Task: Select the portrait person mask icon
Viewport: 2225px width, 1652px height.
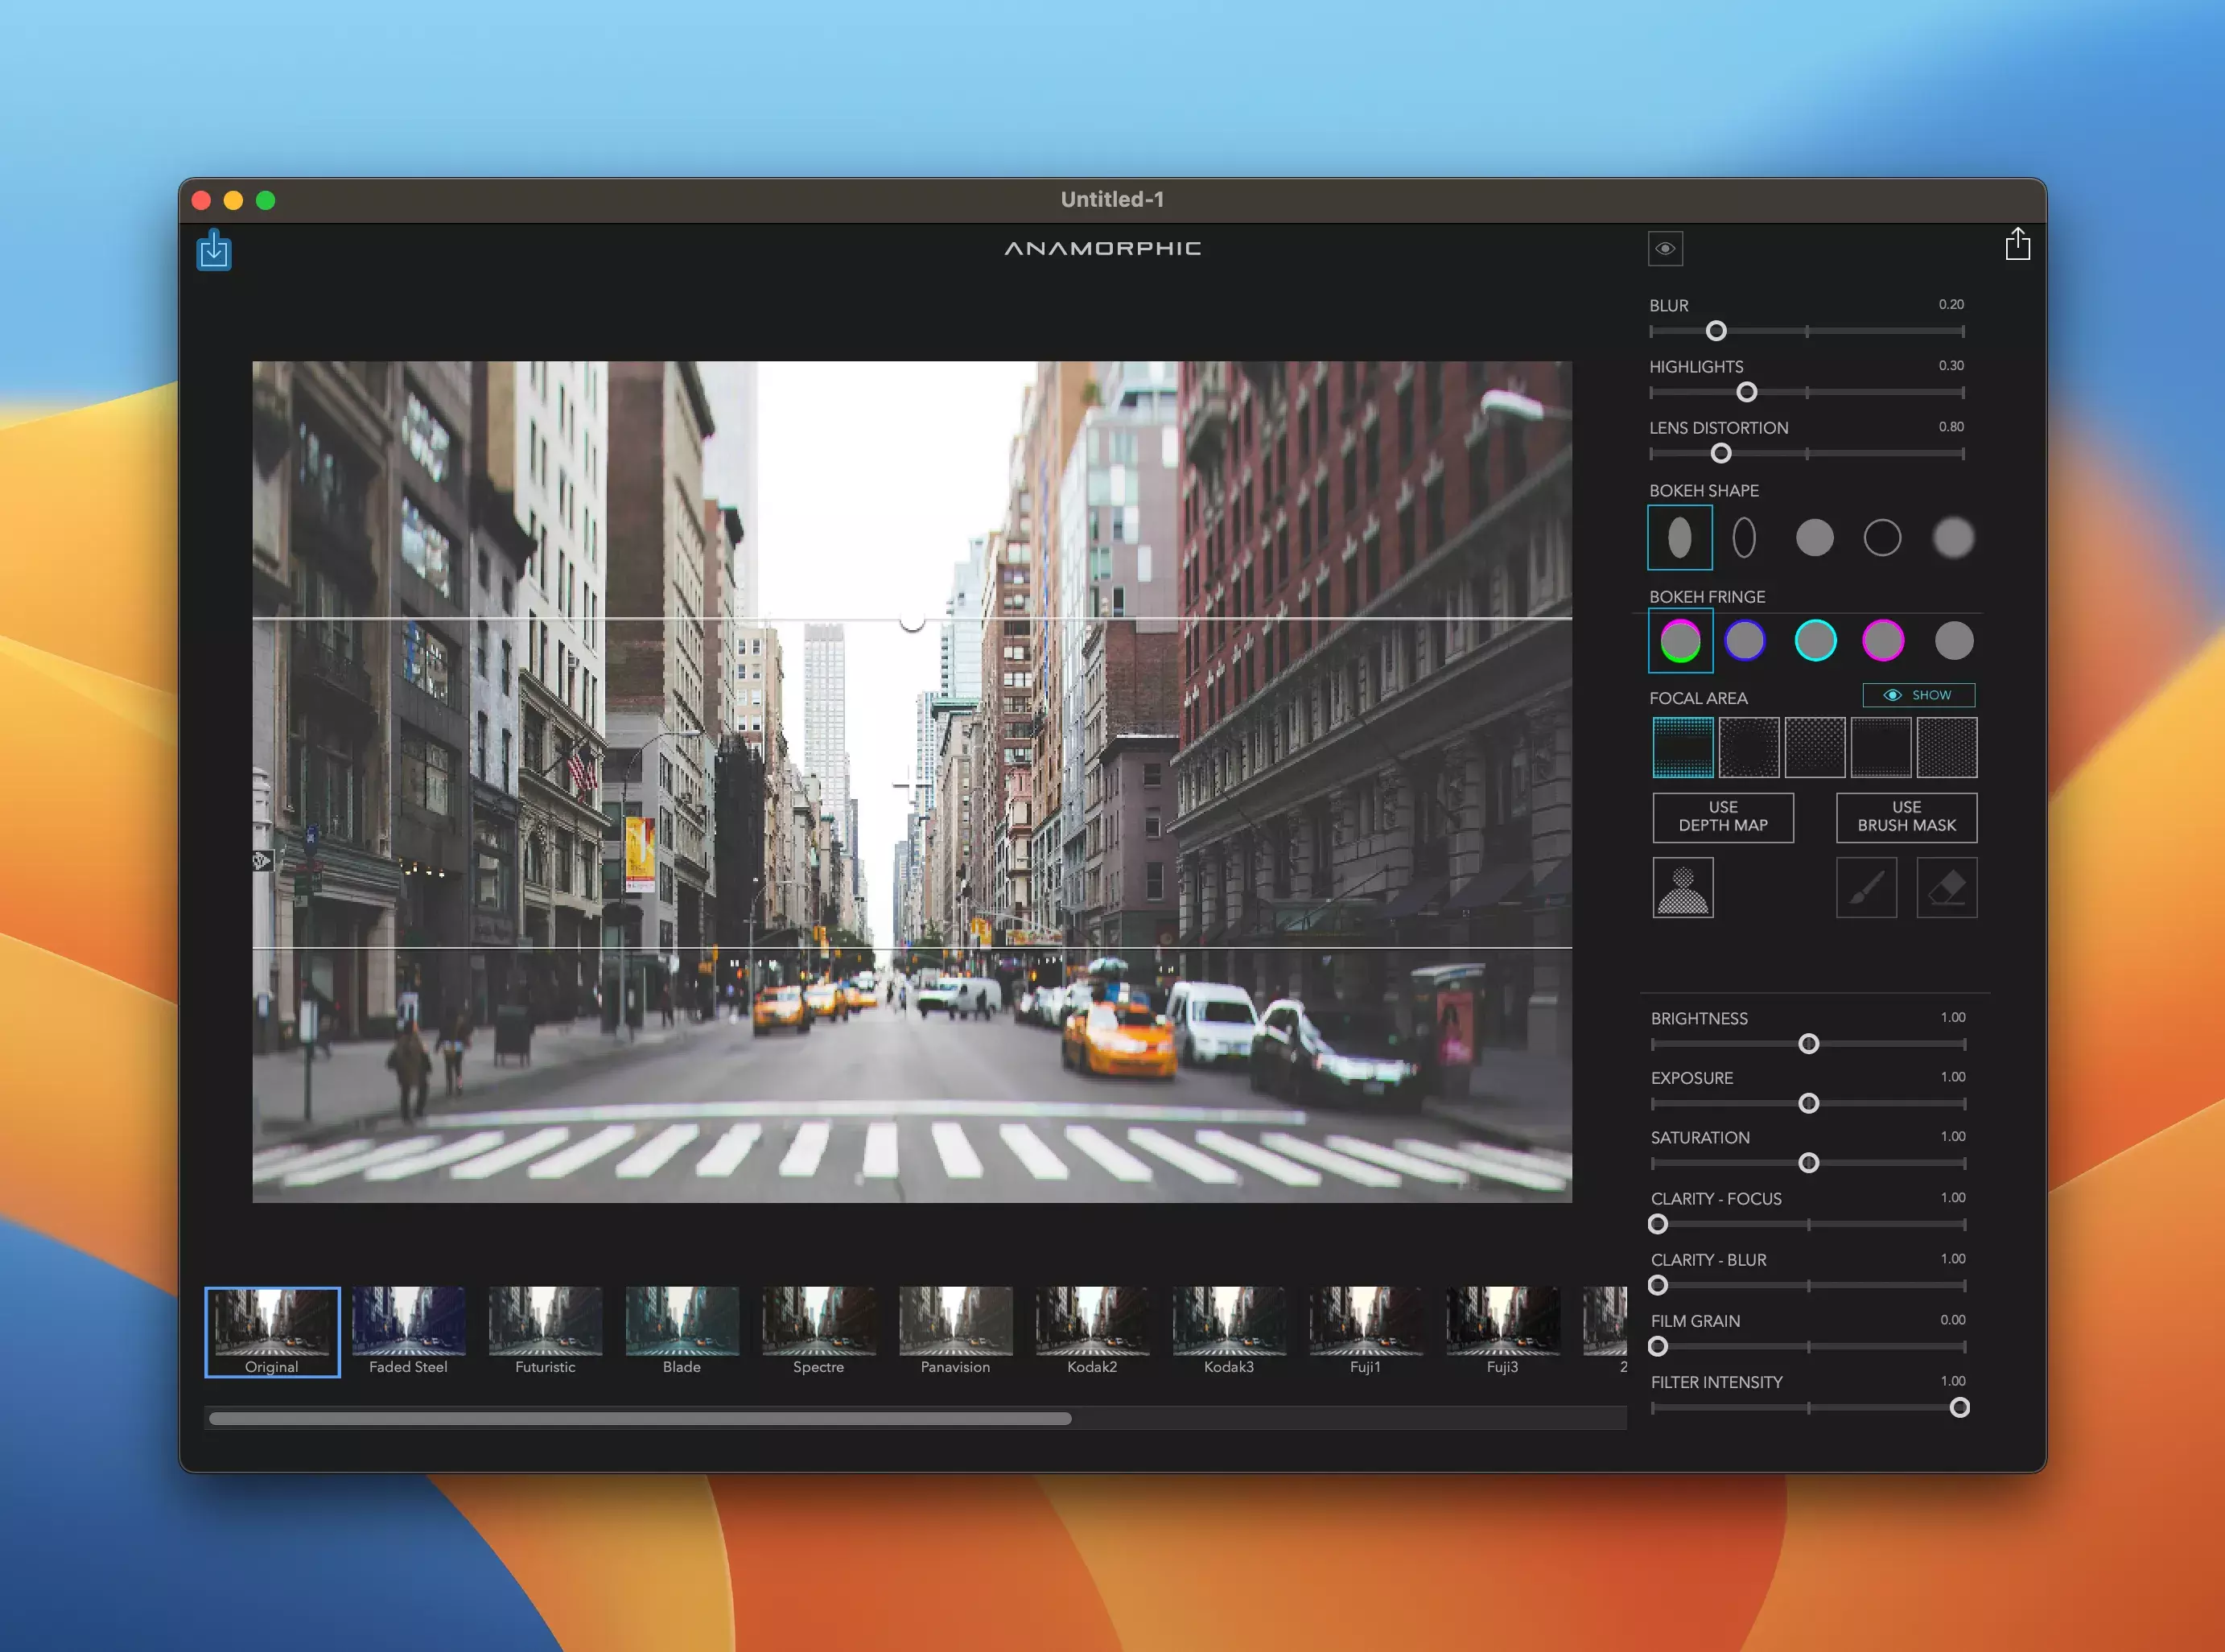Action: coord(1683,888)
